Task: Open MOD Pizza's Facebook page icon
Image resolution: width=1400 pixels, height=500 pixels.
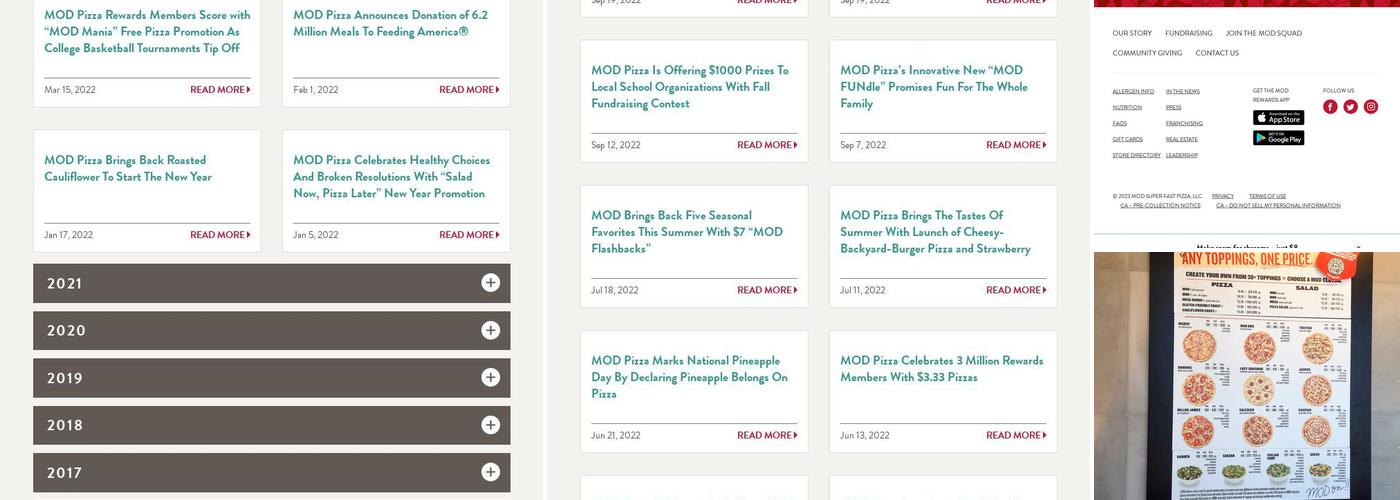Action: 1330,107
